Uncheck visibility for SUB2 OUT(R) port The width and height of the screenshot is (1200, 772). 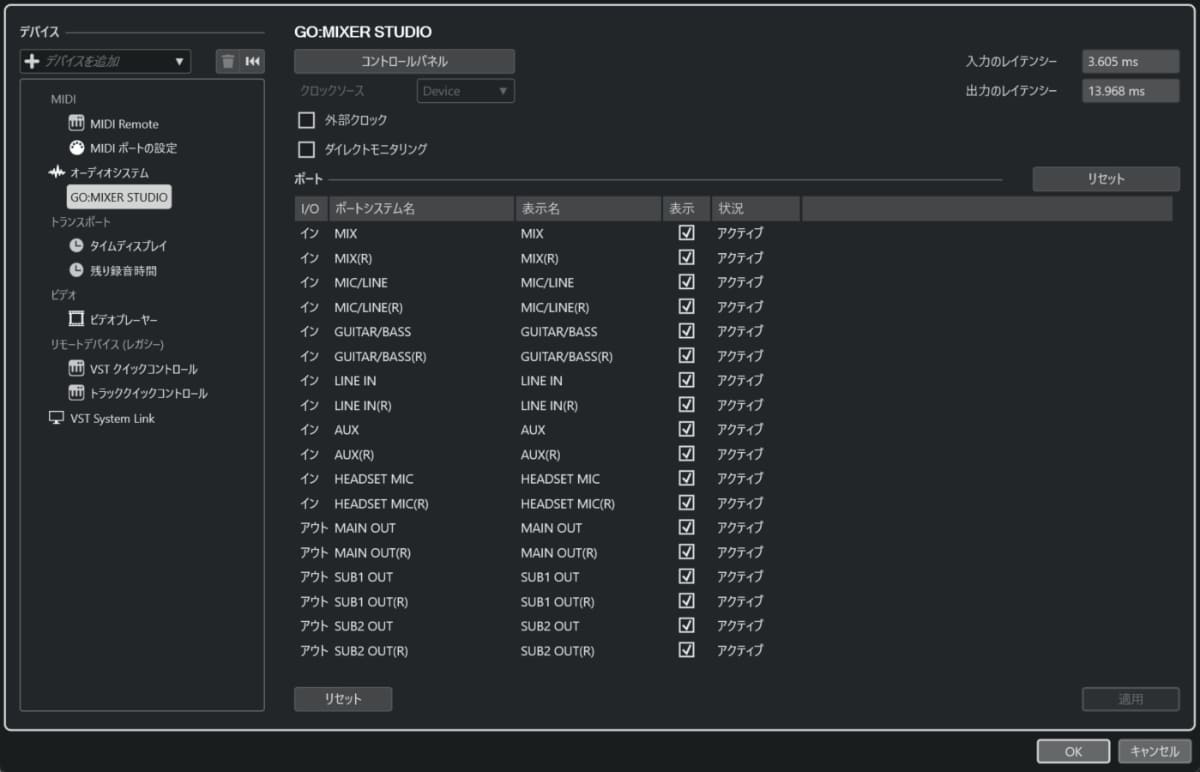click(686, 650)
